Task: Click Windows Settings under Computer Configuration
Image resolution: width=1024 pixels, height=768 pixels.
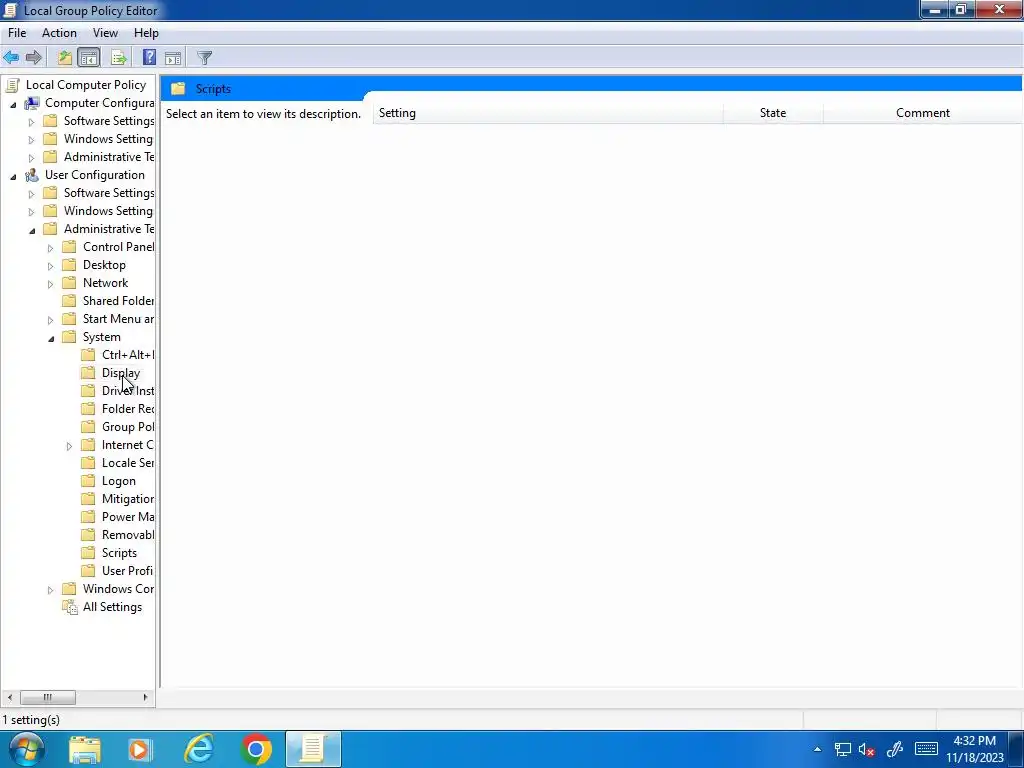Action: click(108, 138)
